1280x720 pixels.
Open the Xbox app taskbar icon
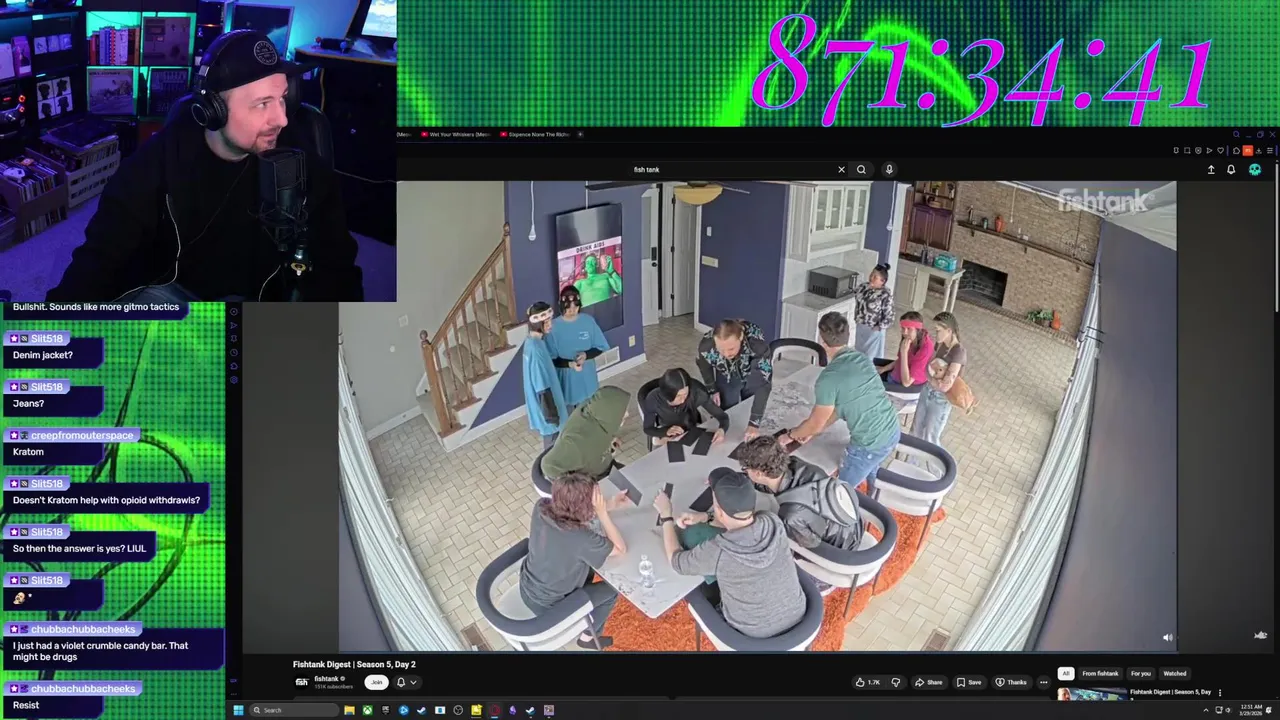pyautogui.click(x=367, y=710)
